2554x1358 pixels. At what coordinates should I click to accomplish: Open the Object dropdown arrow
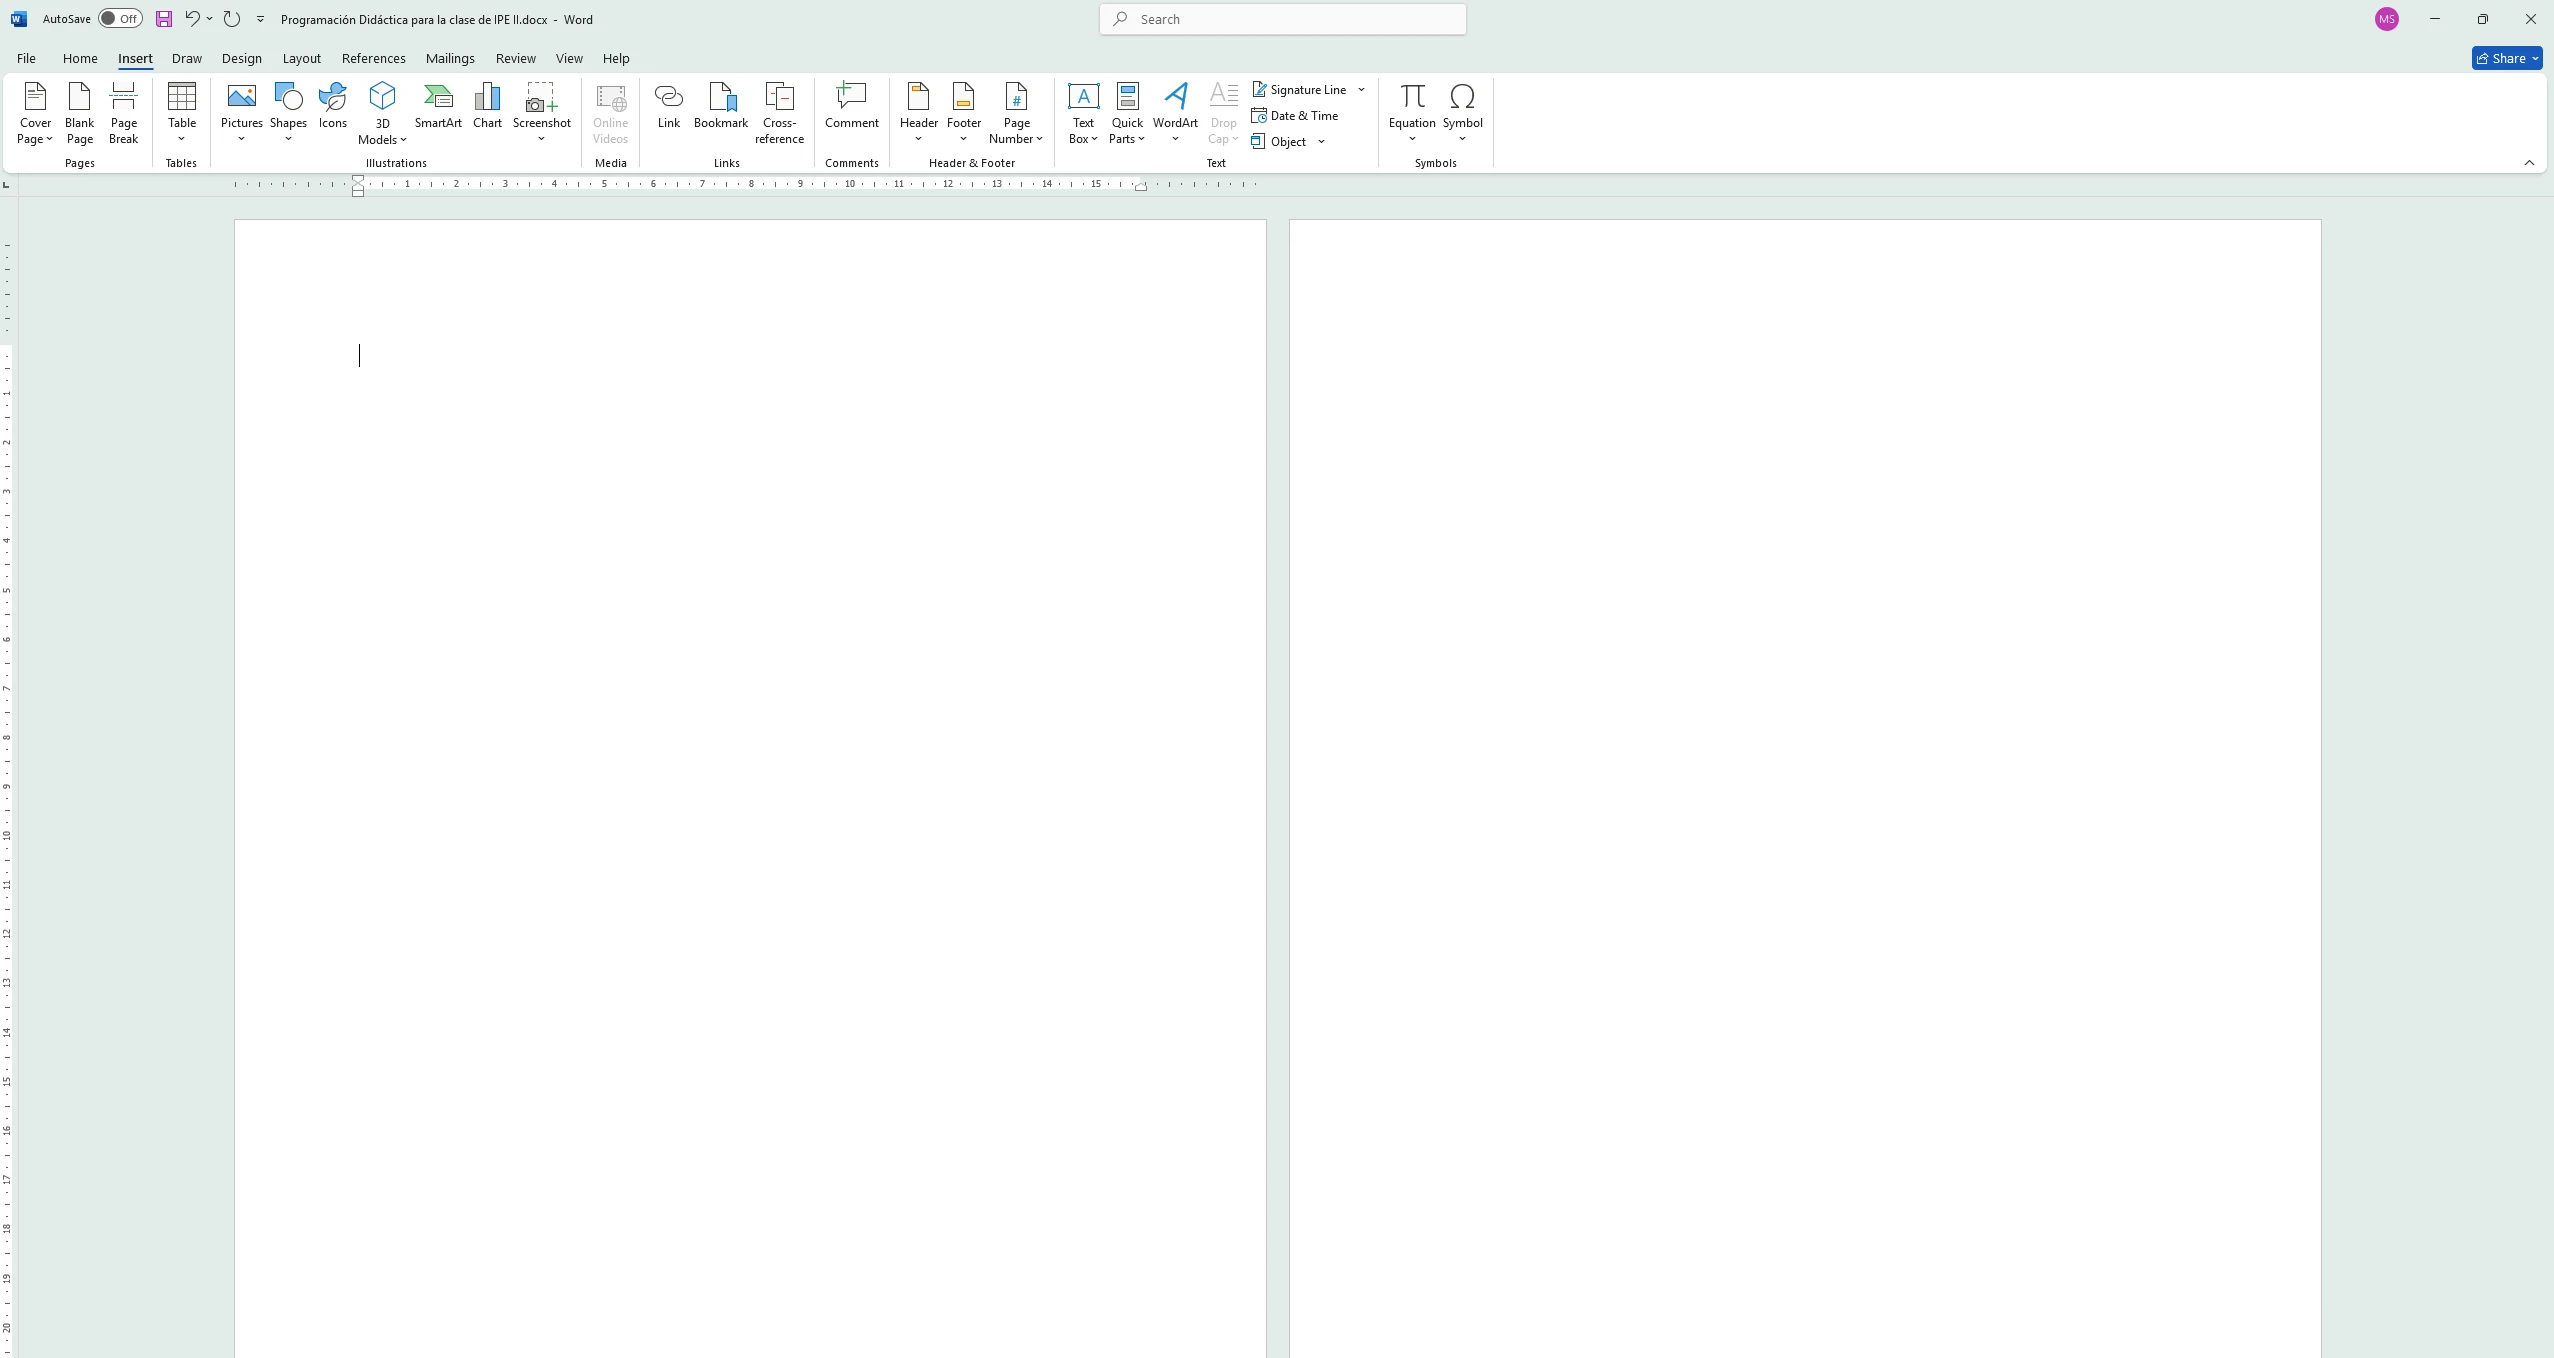[x=1321, y=142]
